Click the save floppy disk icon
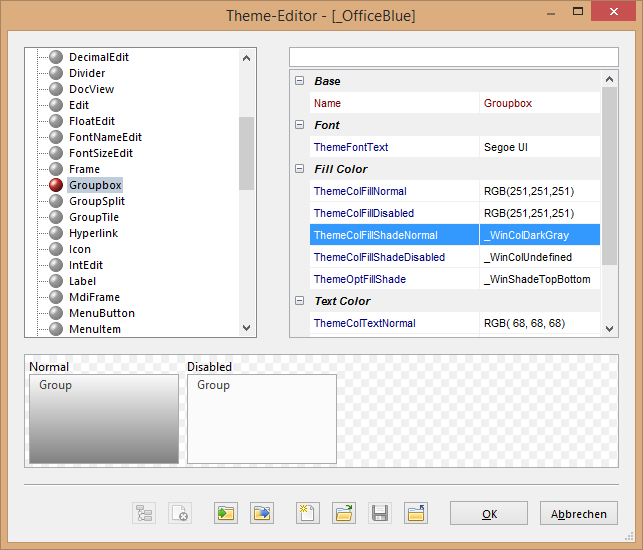The width and height of the screenshot is (643, 550). click(x=380, y=513)
